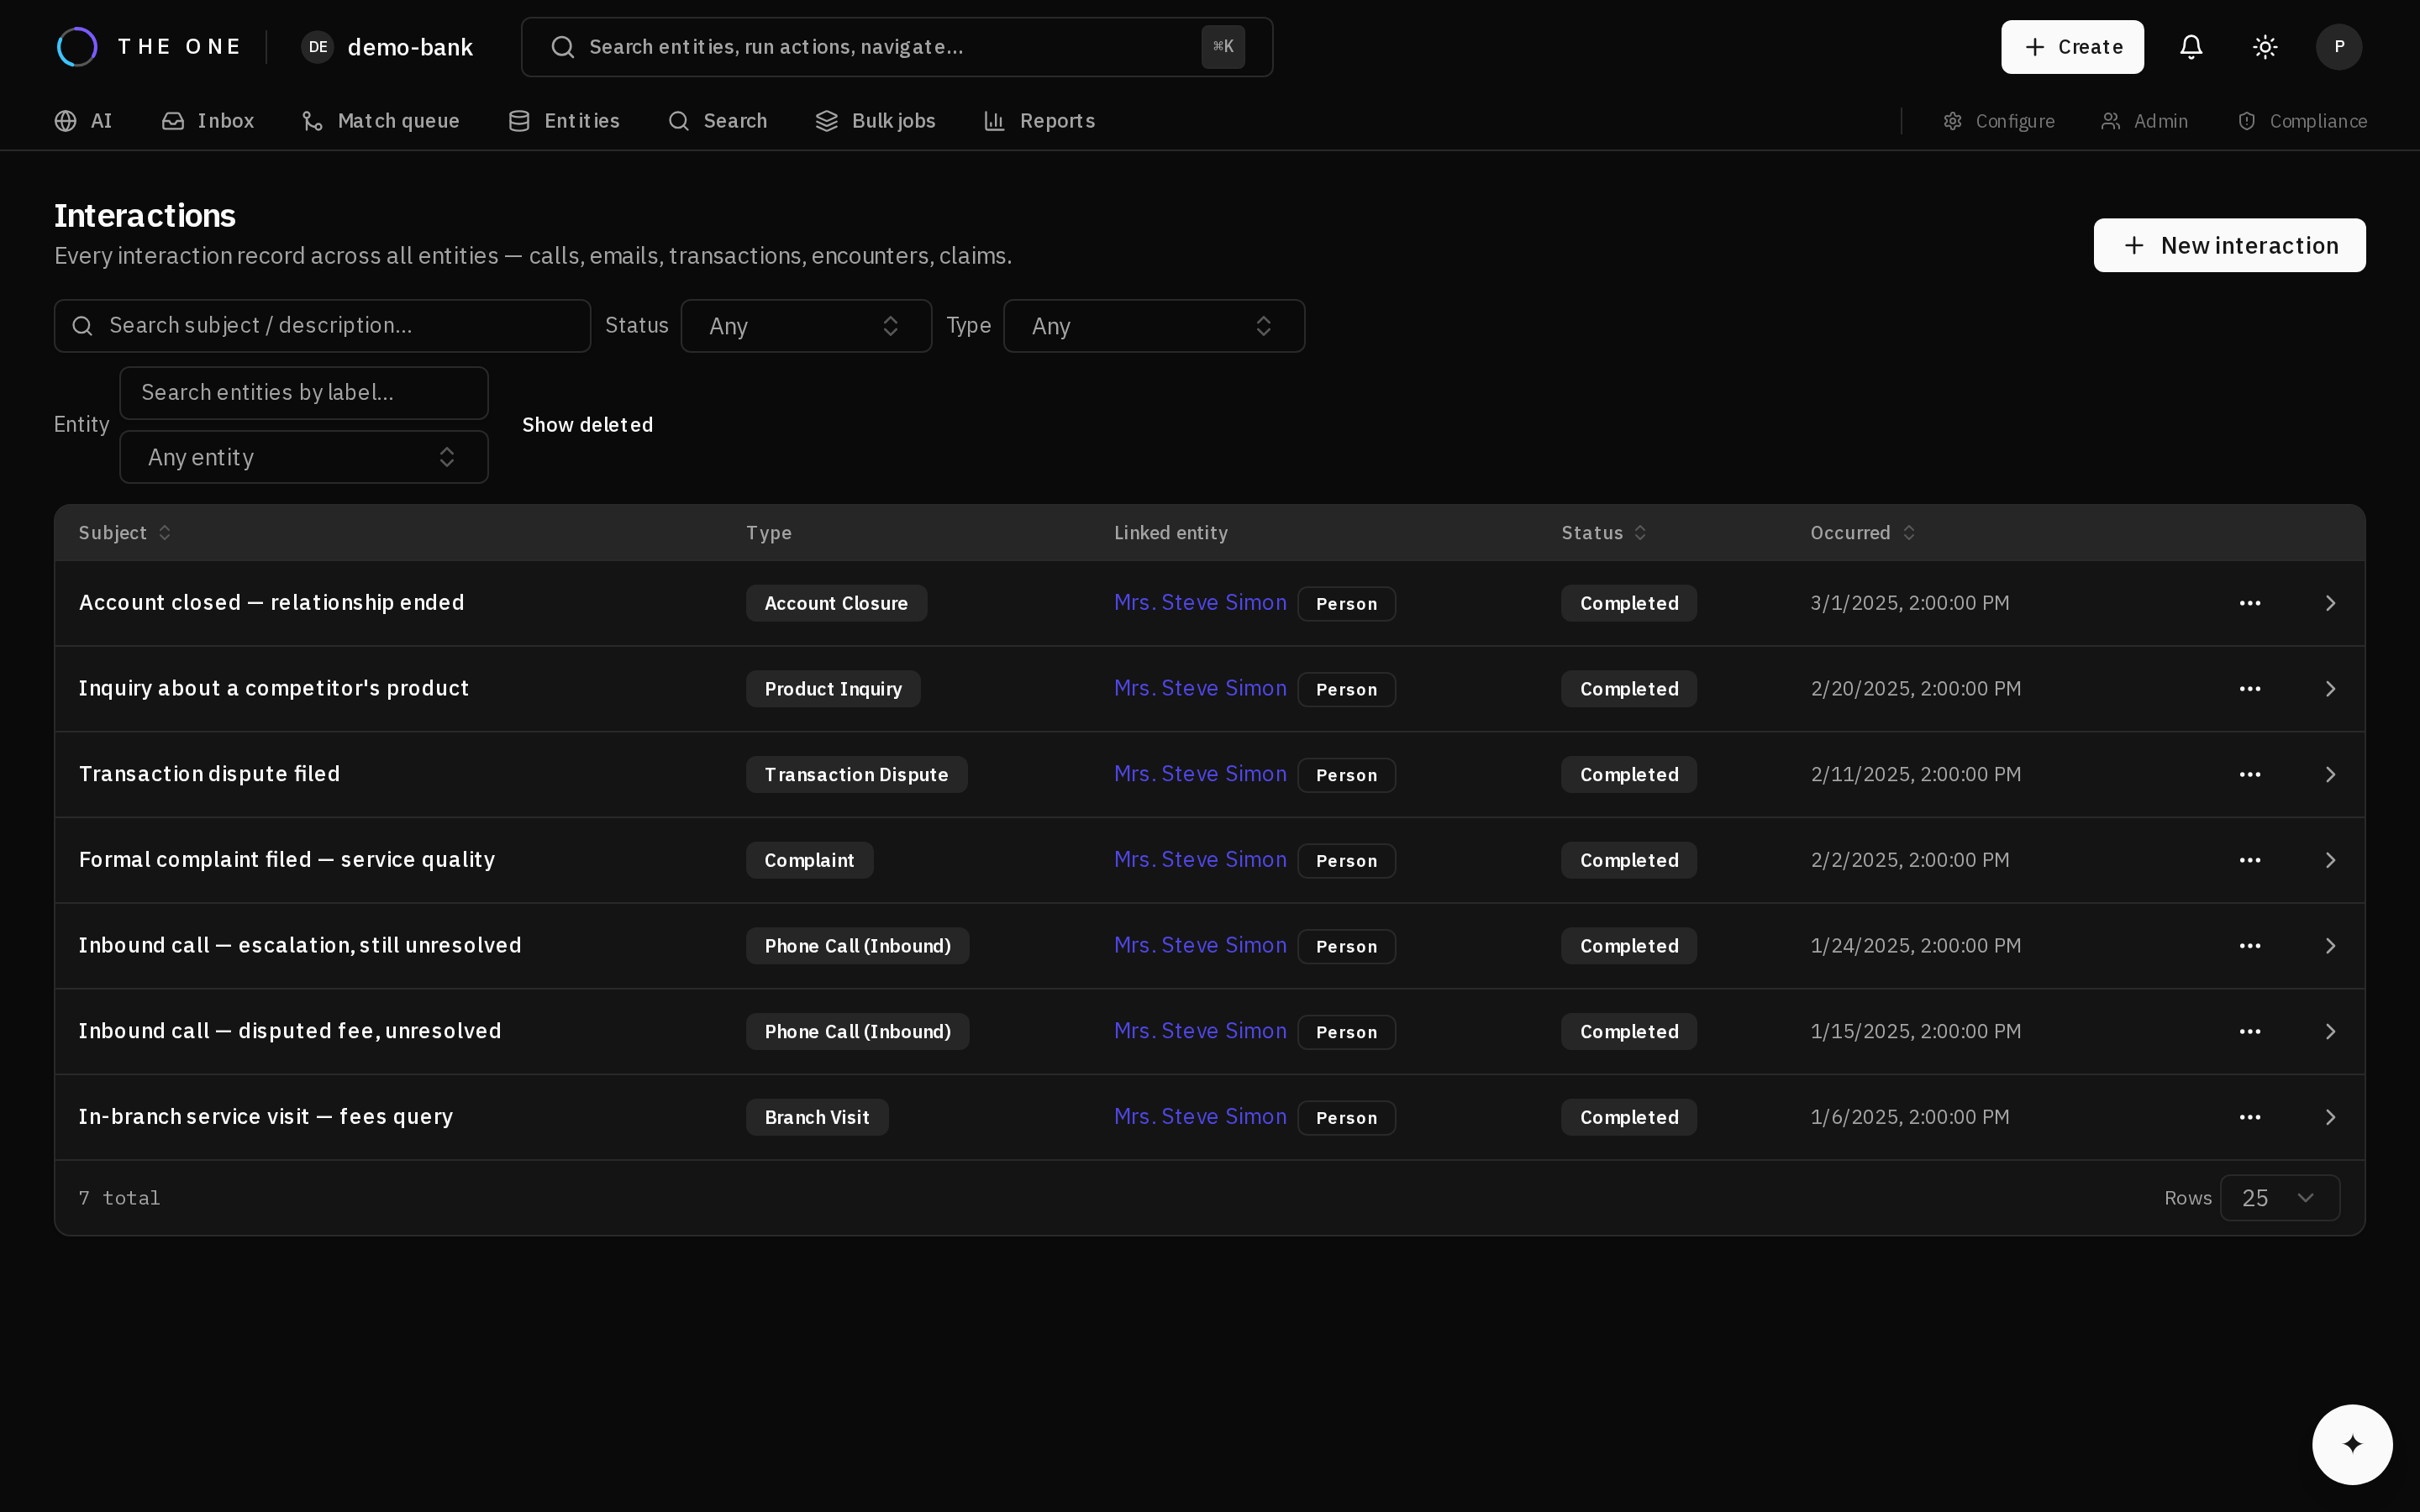Expand the In-branch service visit row chevron
Screen dimensions: 2420x1512
tap(2330, 1117)
